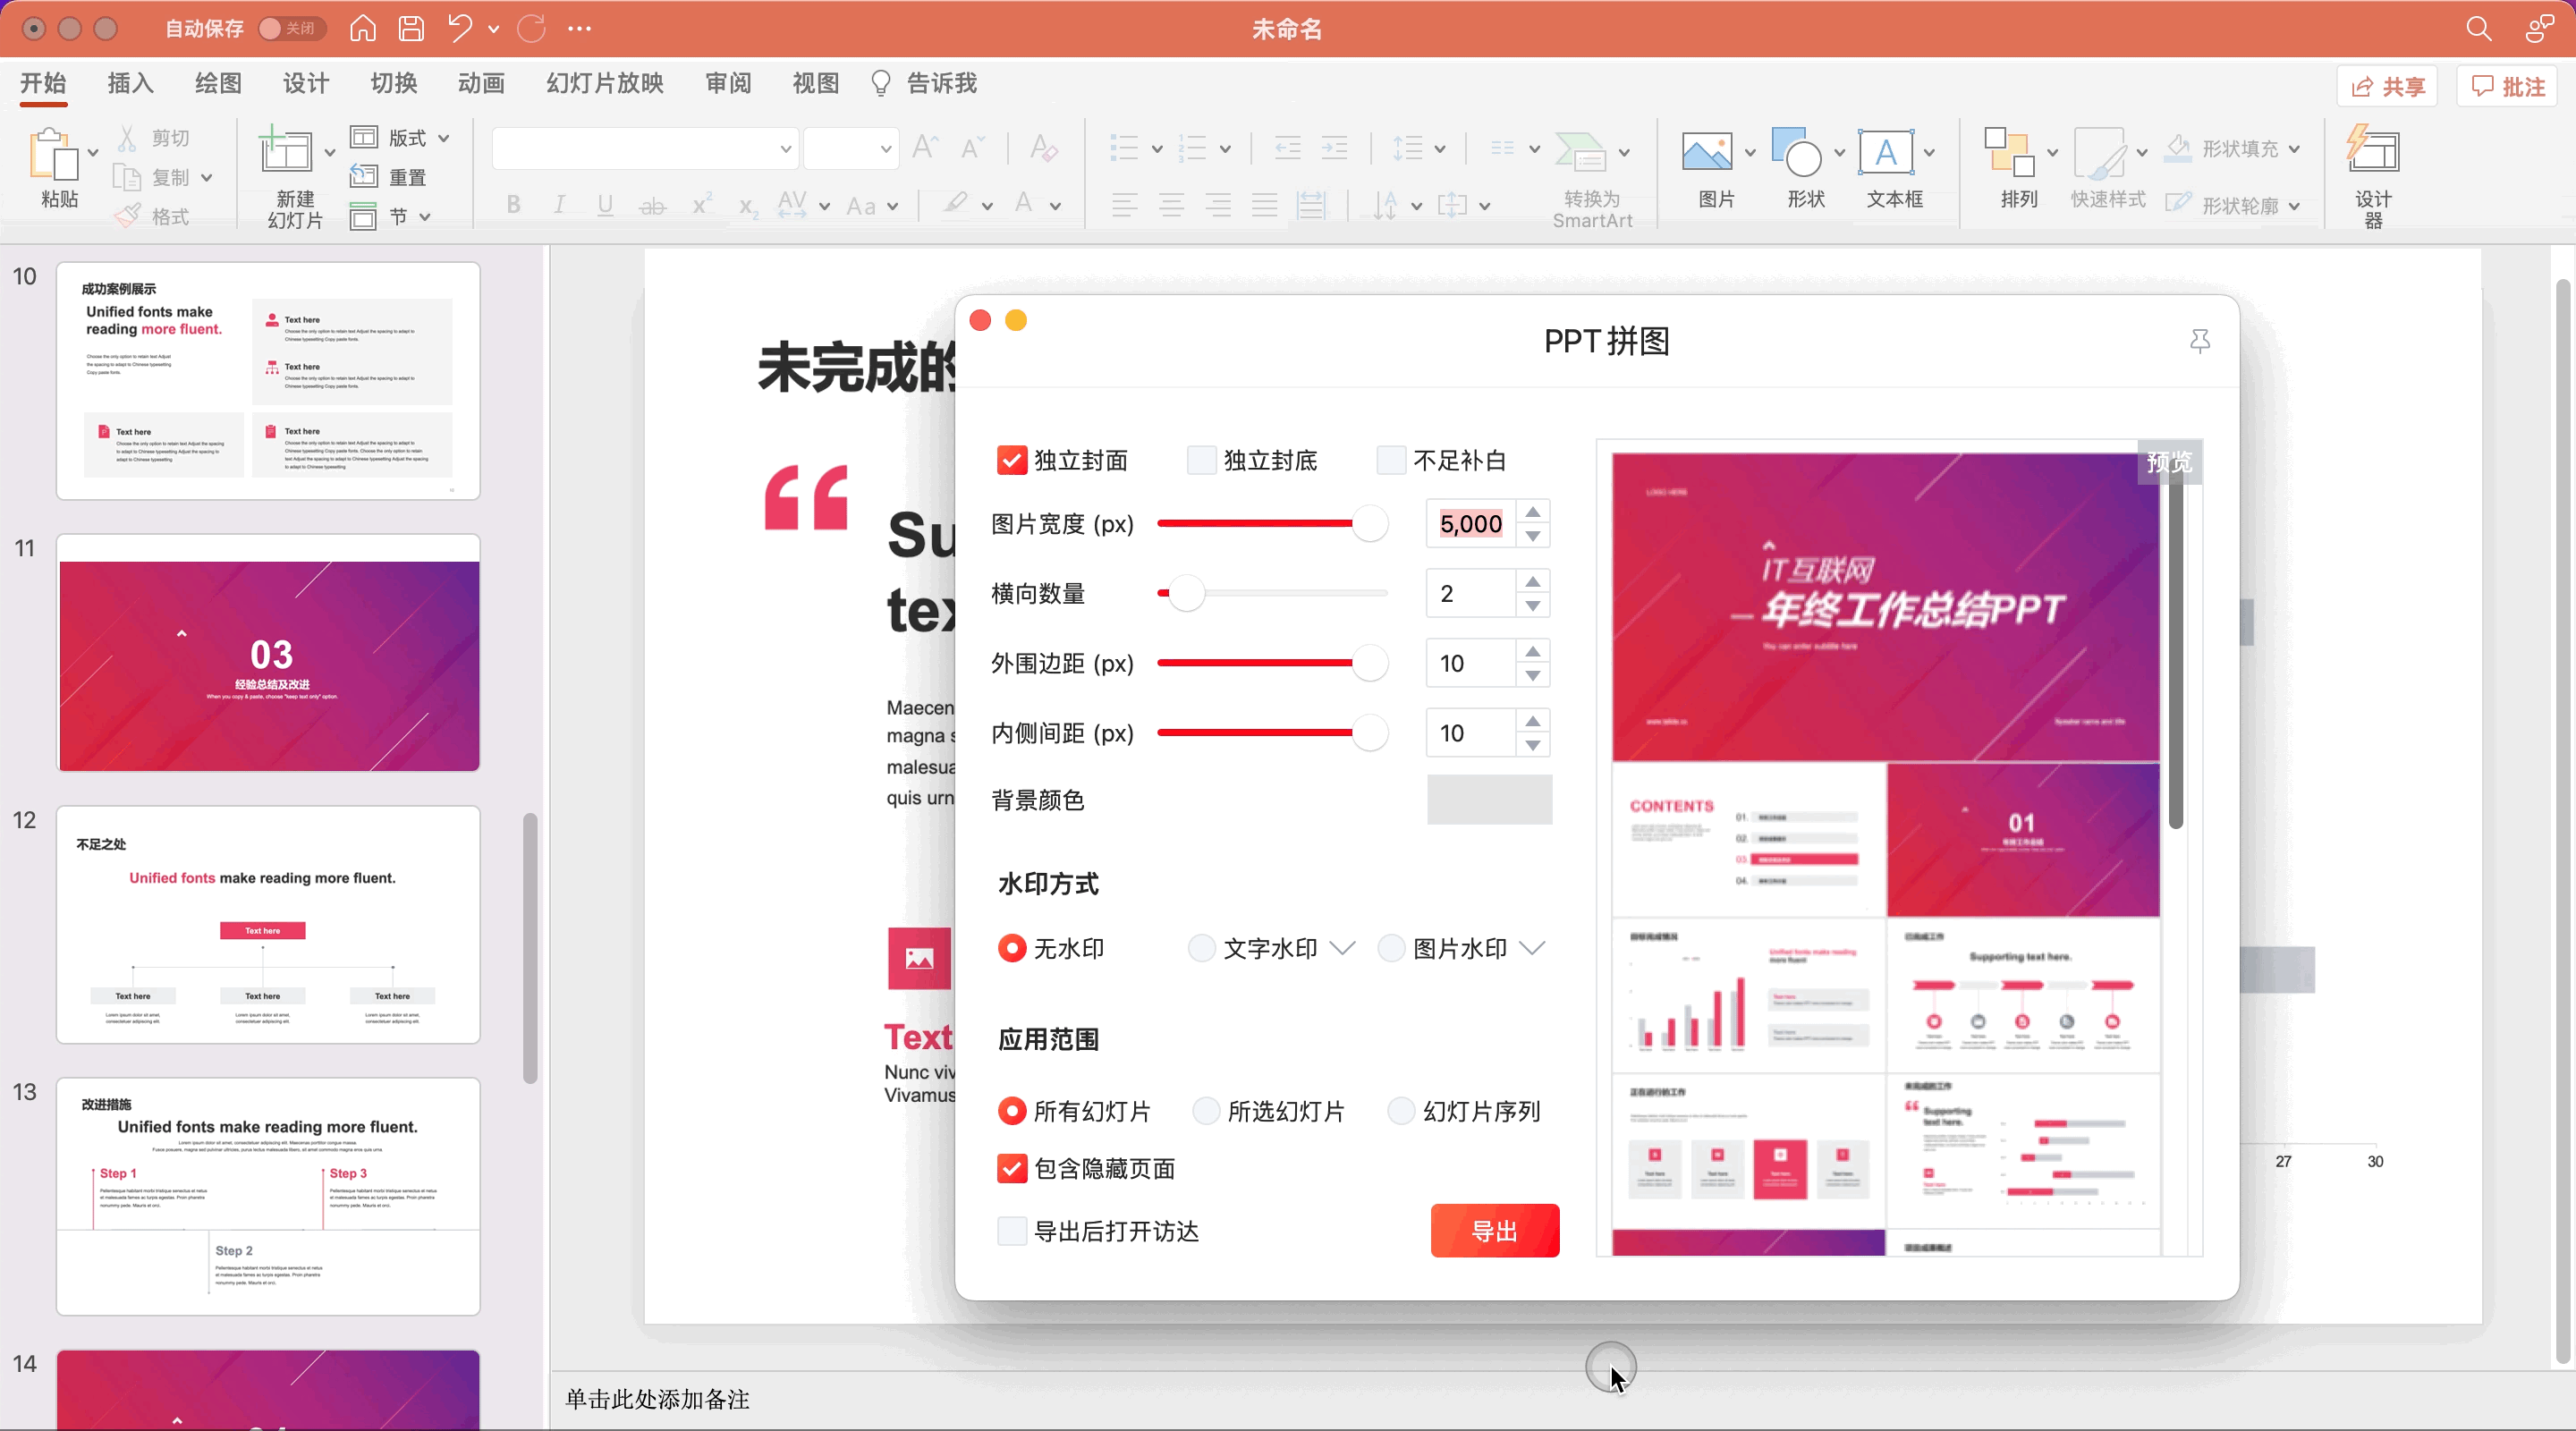Uncheck the 独立封面 checkbox

pyautogui.click(x=1011, y=460)
